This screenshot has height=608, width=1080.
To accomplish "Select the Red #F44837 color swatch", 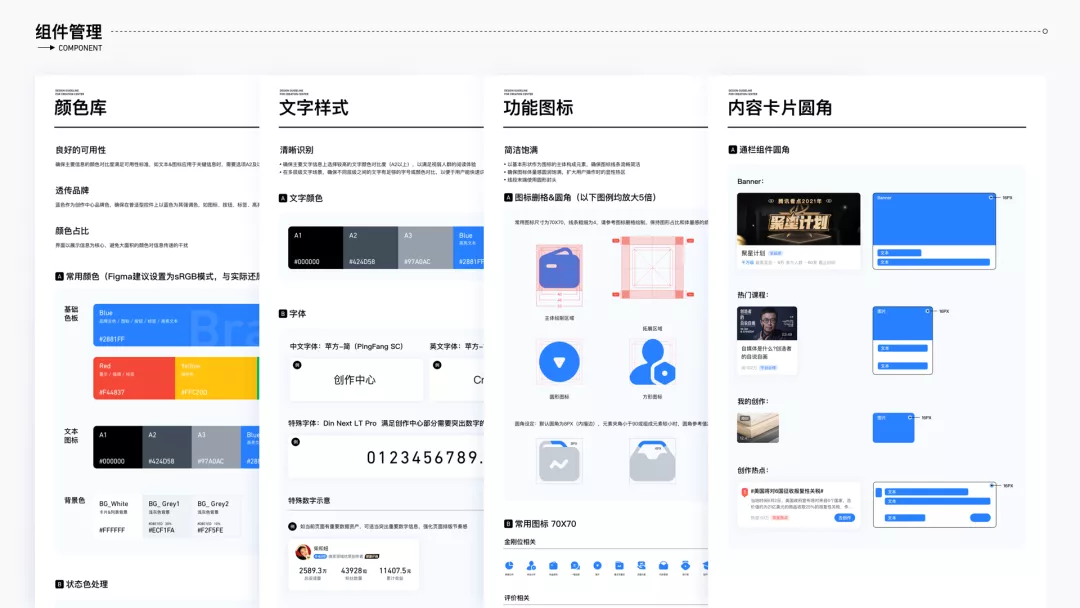I will 134,378.
